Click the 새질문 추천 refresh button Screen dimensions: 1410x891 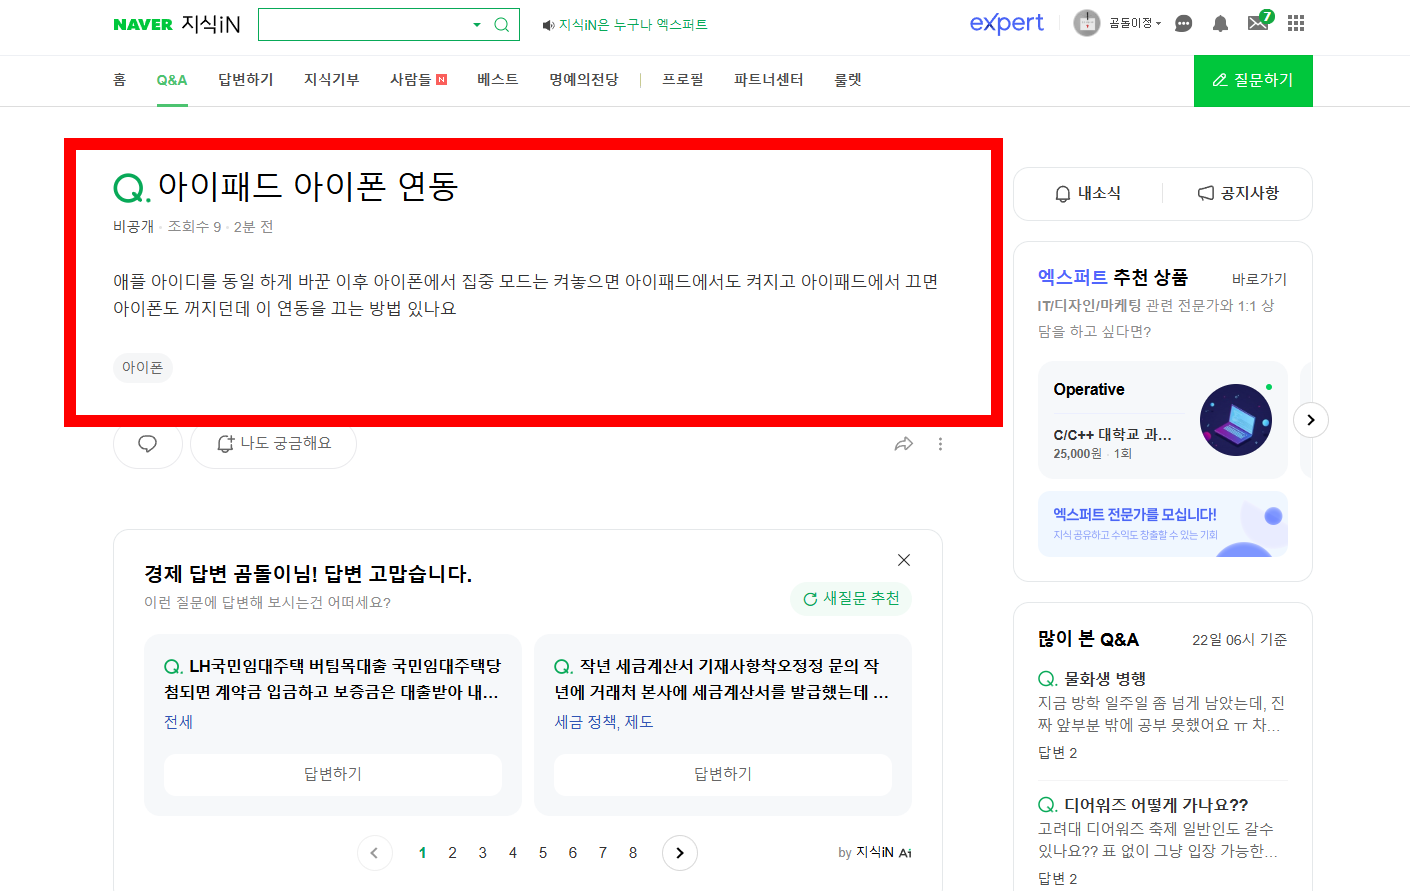tap(851, 599)
